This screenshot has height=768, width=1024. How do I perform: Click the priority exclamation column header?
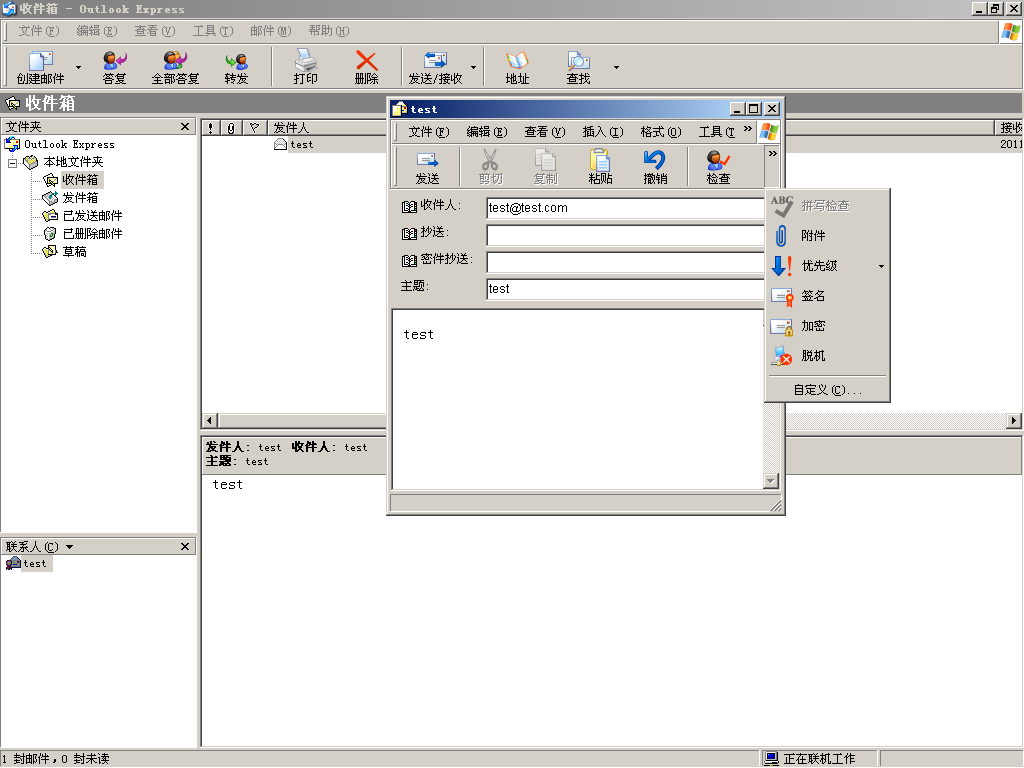(210, 127)
